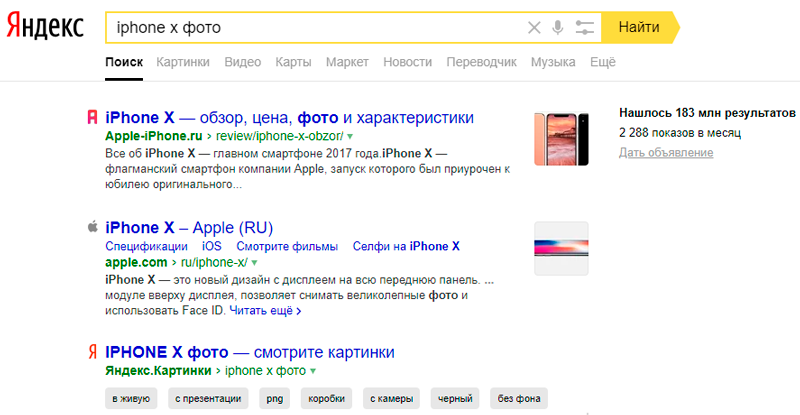800x415 pixels.
Task: Open iPhone X обзор, цена, фото result
Action: pos(289,118)
